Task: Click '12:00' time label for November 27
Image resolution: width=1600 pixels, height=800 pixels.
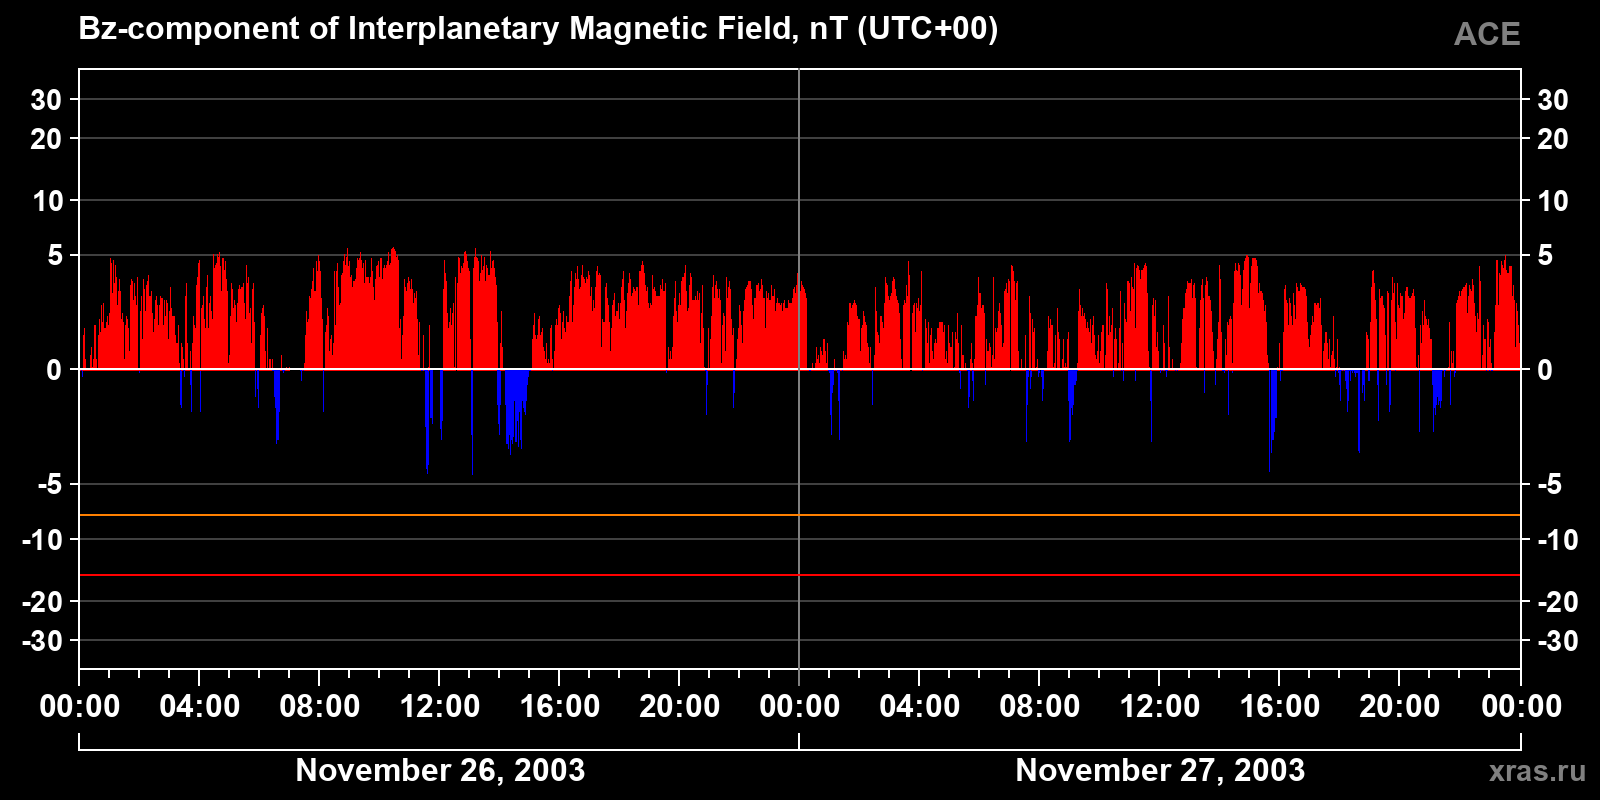Action: [x=1160, y=706]
